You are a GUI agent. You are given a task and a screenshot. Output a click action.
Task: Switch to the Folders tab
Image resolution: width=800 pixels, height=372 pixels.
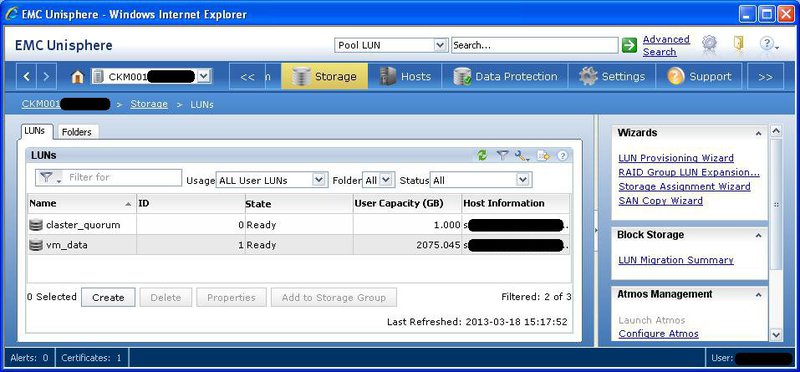click(77, 132)
